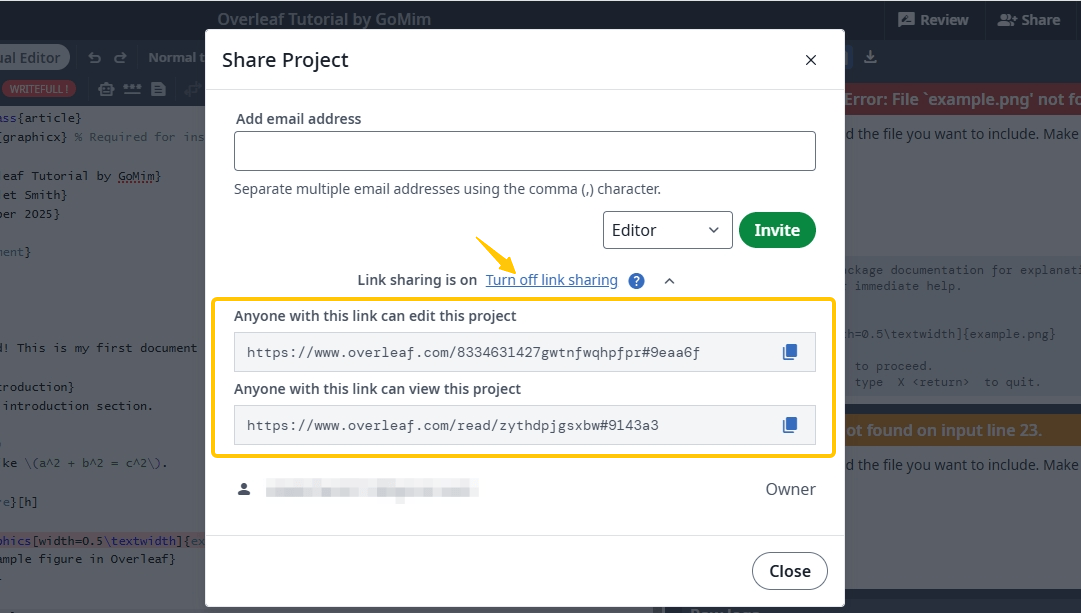Image resolution: width=1081 pixels, height=613 pixels.
Task: Open the Editor permission dropdown
Action: click(x=667, y=230)
